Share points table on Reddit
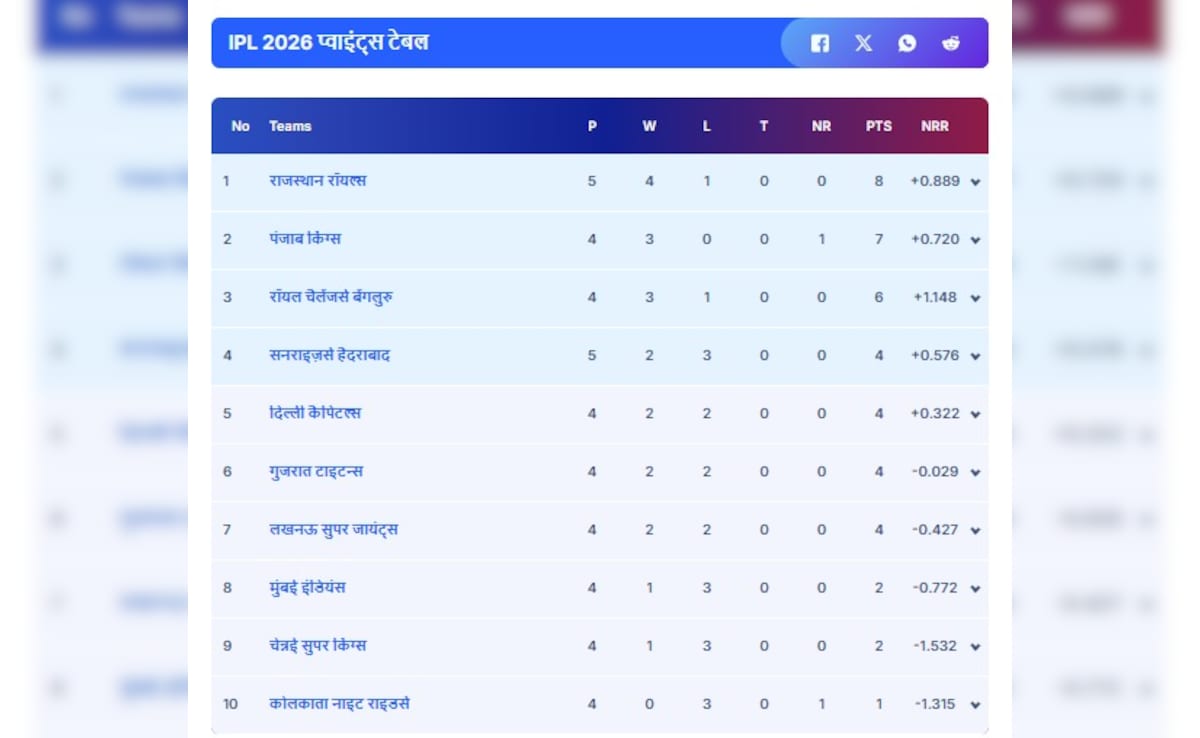Screen dimensions: 1200x738 click(951, 43)
